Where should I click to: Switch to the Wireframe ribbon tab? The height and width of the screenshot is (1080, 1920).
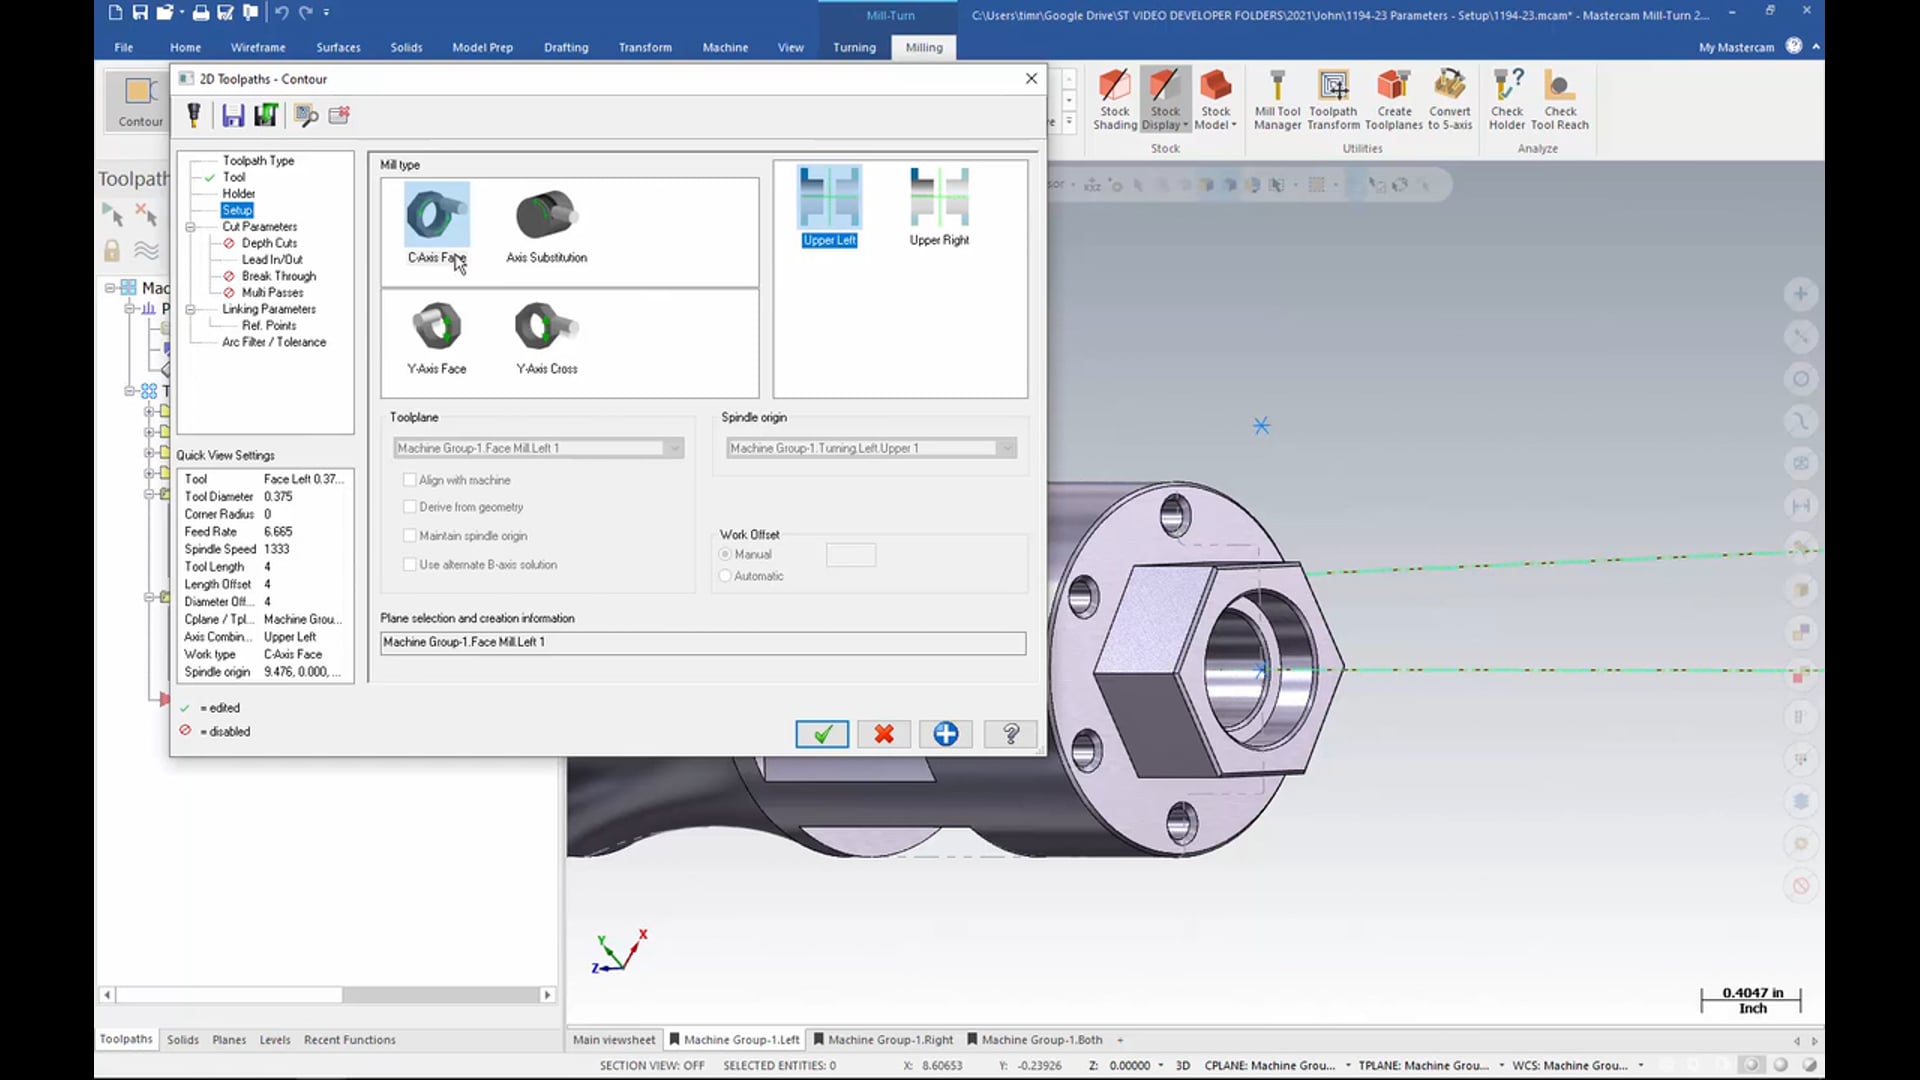(258, 47)
